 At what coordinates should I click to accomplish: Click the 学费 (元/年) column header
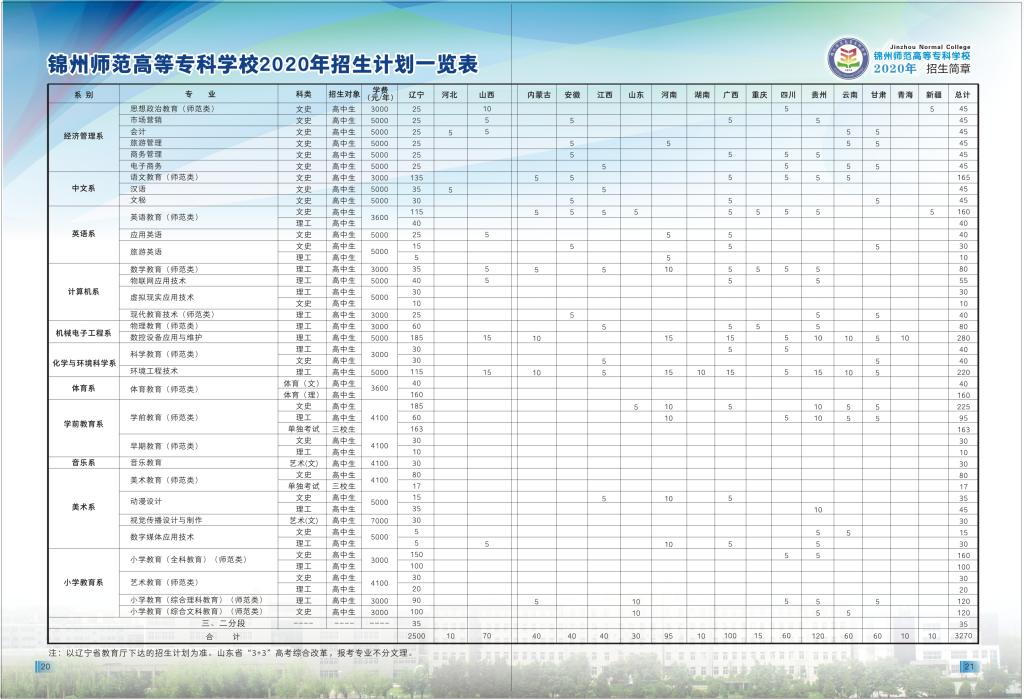(379, 95)
